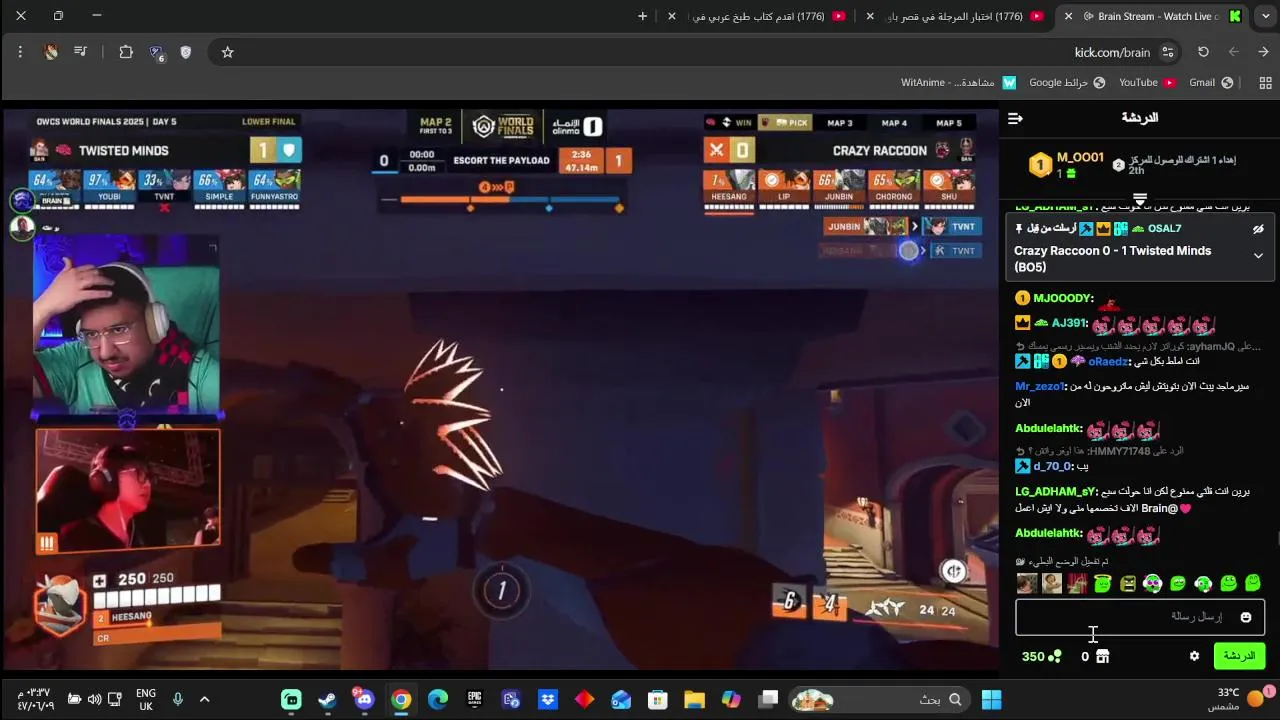Open the Google Maps bookmark
The width and height of the screenshot is (1280, 720).
pyautogui.click(x=1066, y=82)
